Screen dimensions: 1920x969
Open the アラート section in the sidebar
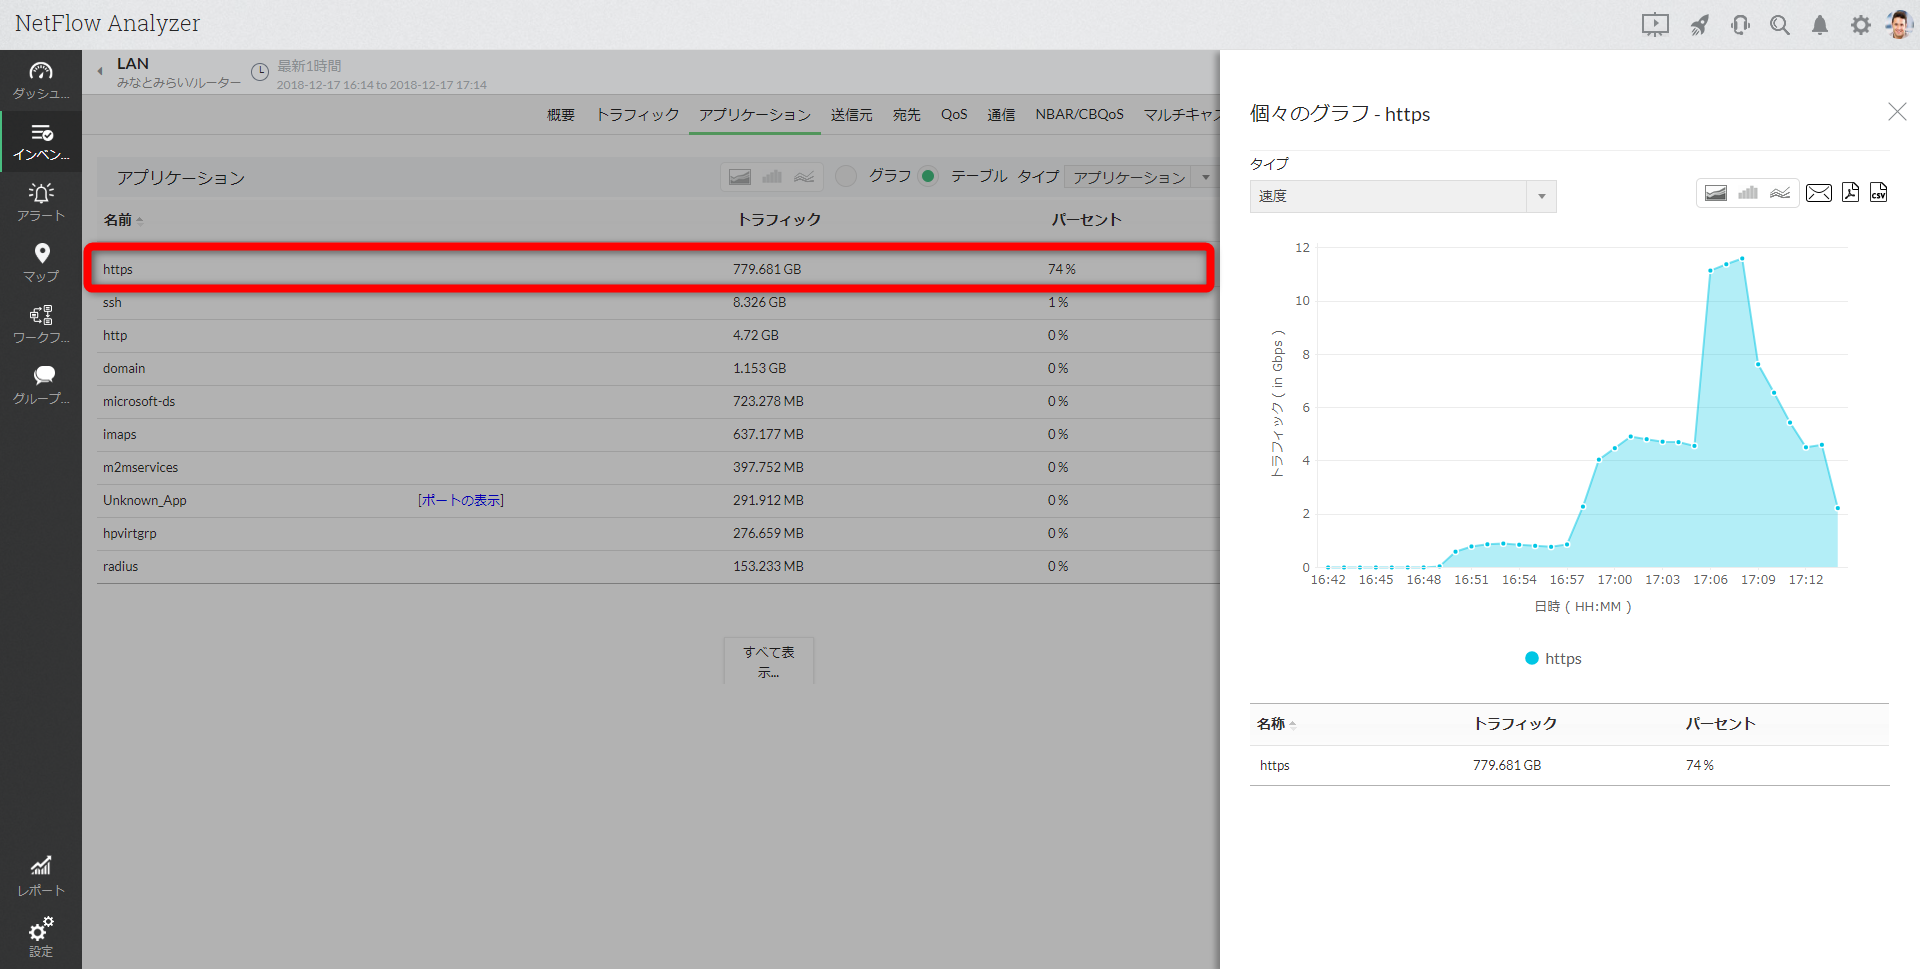40,201
